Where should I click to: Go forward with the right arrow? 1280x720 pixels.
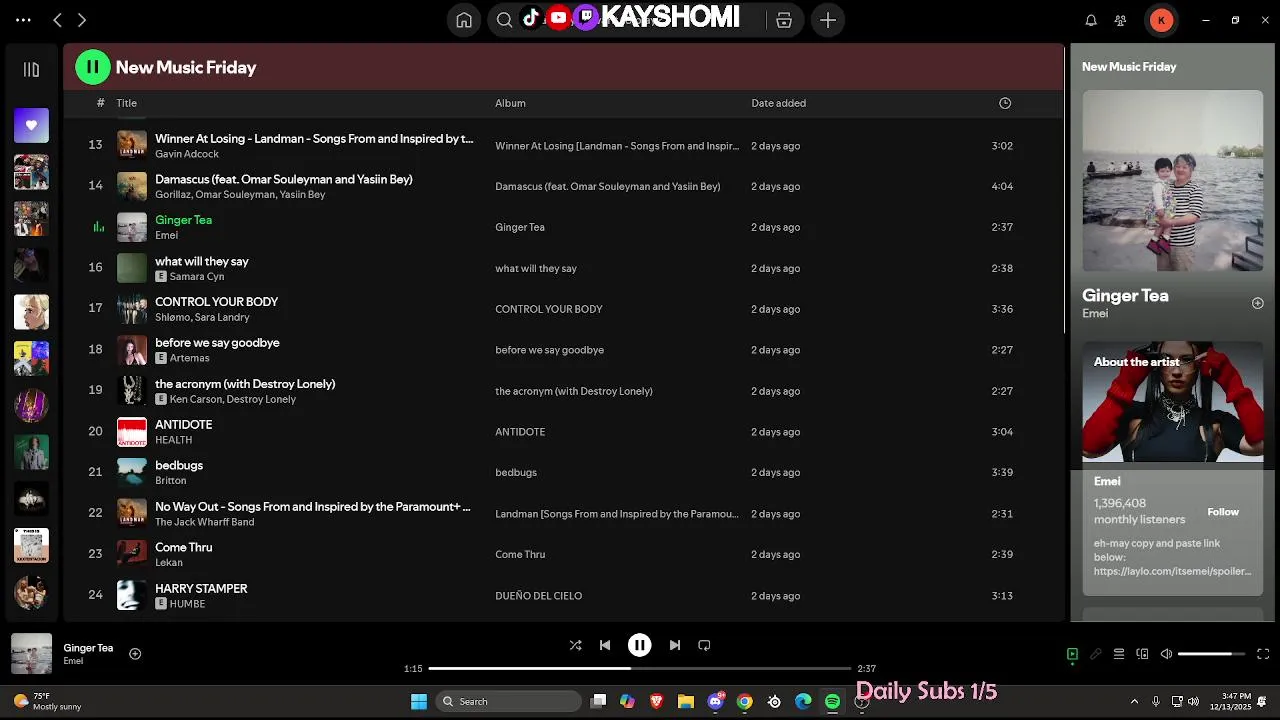pos(82,20)
